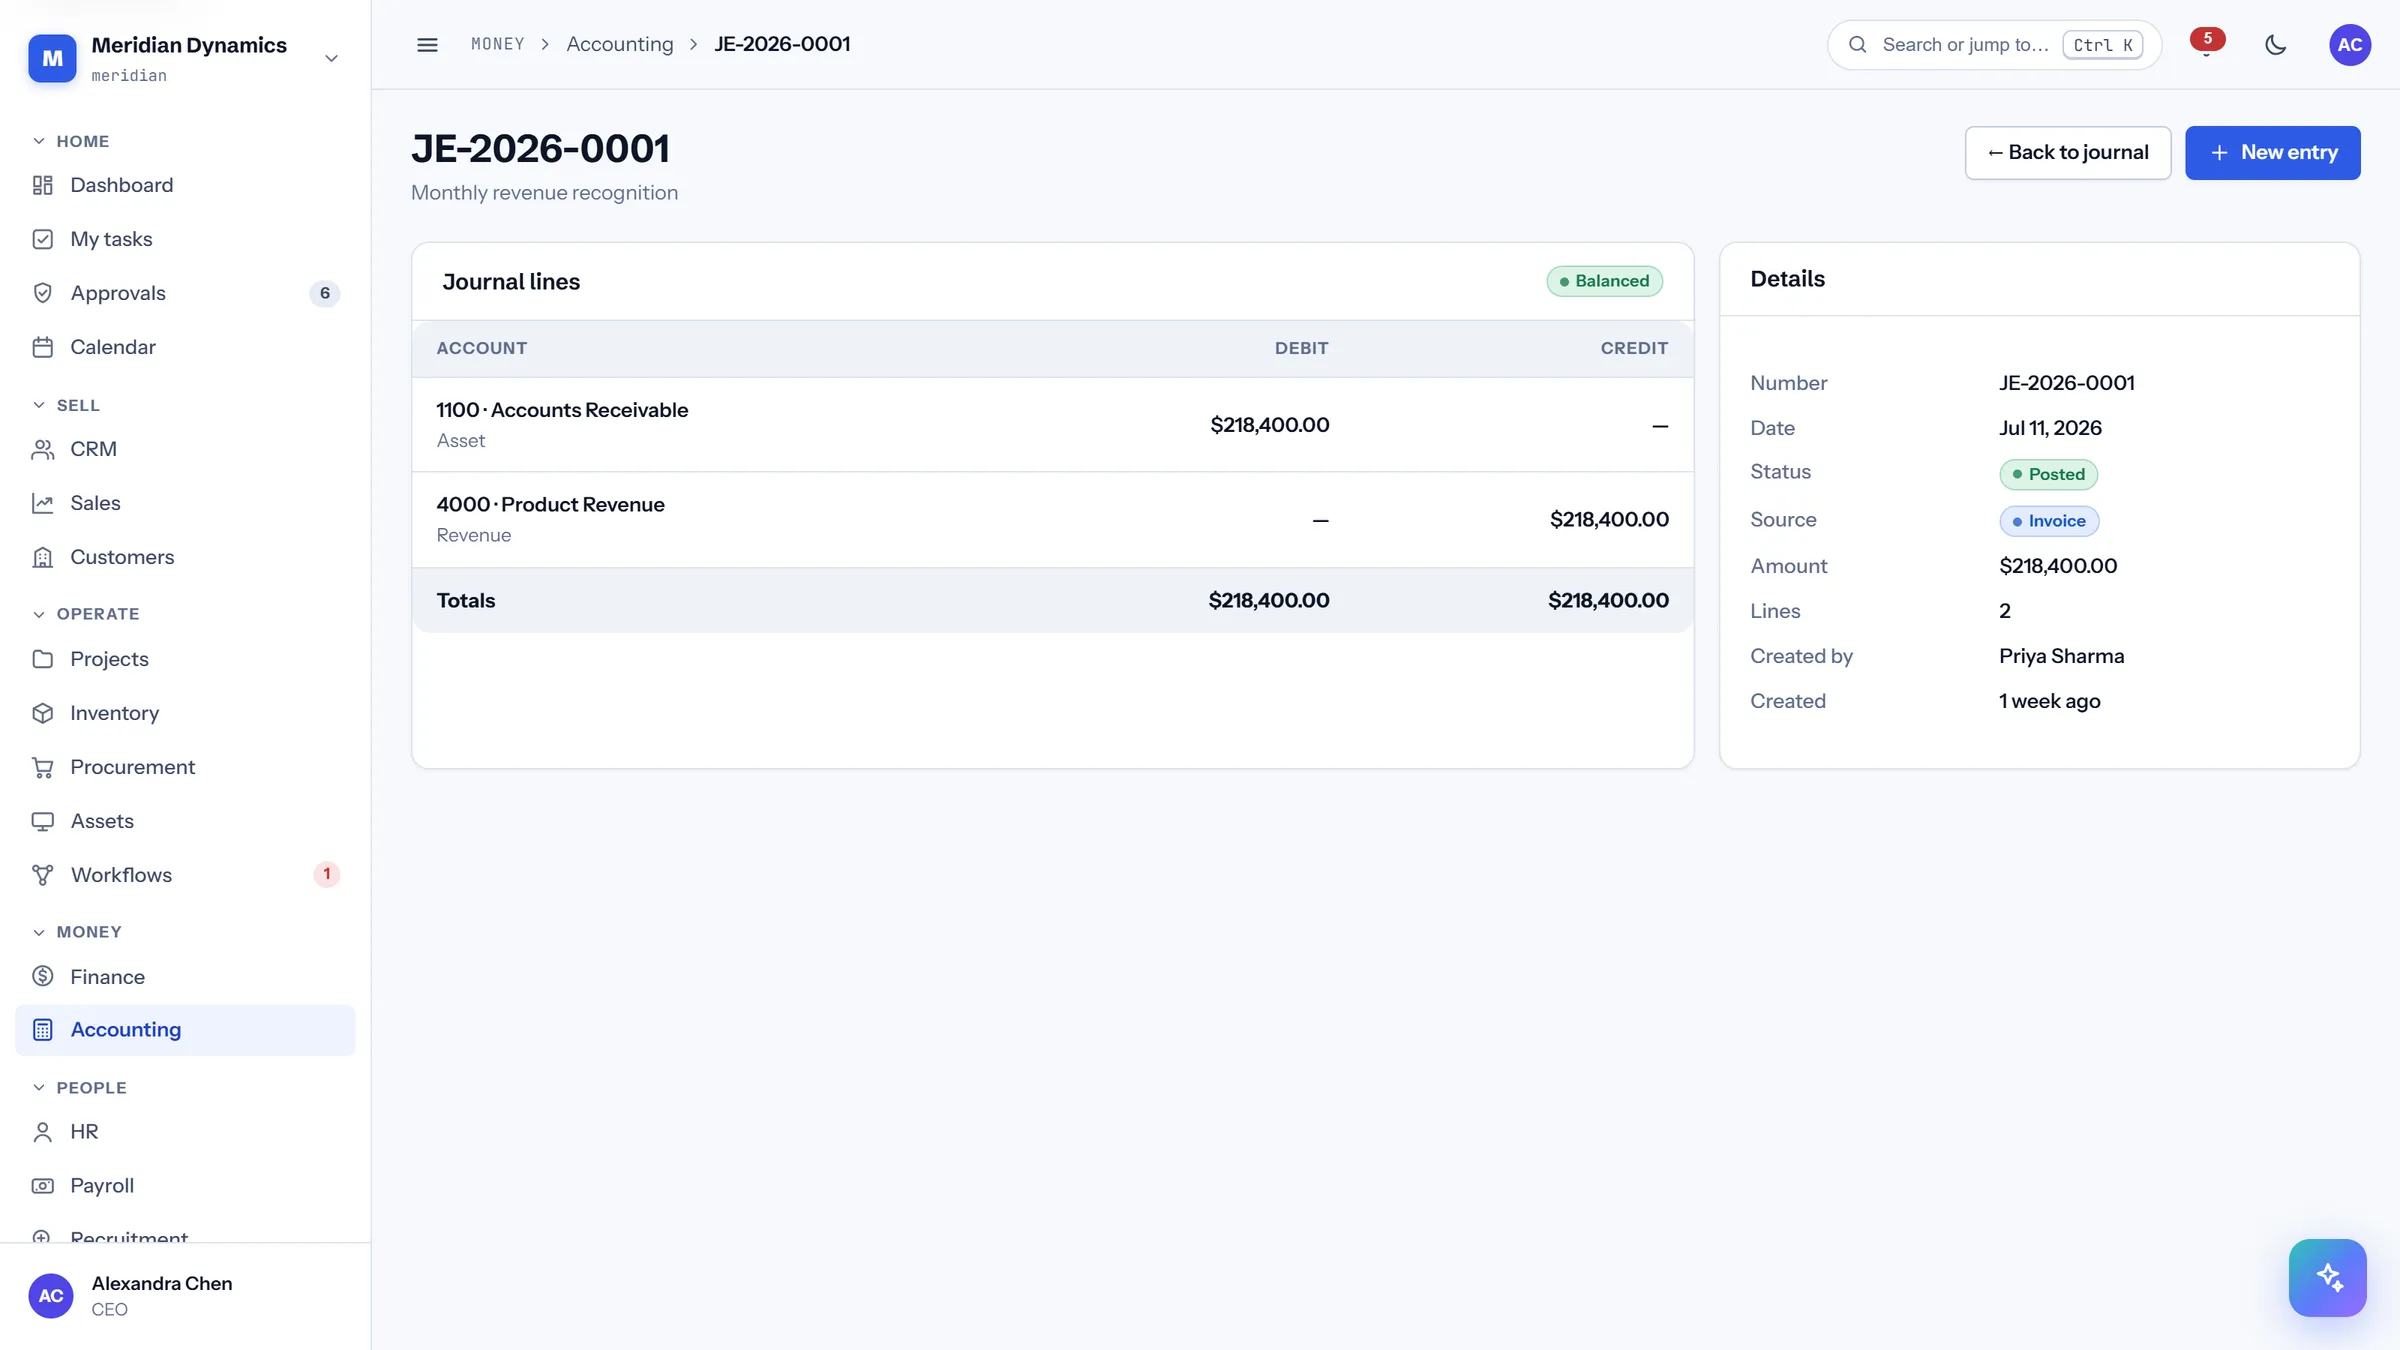Image resolution: width=2400 pixels, height=1350 pixels.
Task: Open Approvals with 6 pending
Action: pyautogui.click(x=185, y=293)
